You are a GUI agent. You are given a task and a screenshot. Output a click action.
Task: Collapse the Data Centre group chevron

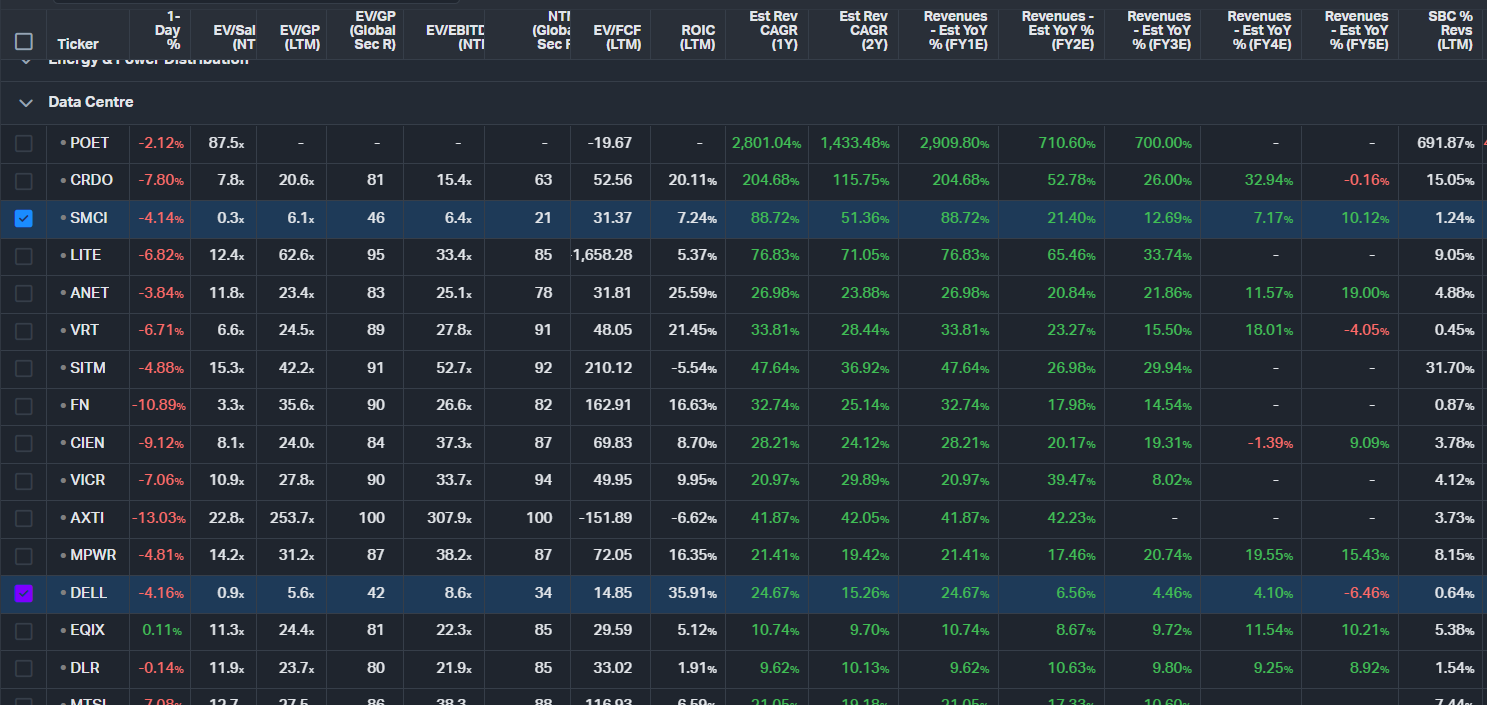pyautogui.click(x=25, y=102)
